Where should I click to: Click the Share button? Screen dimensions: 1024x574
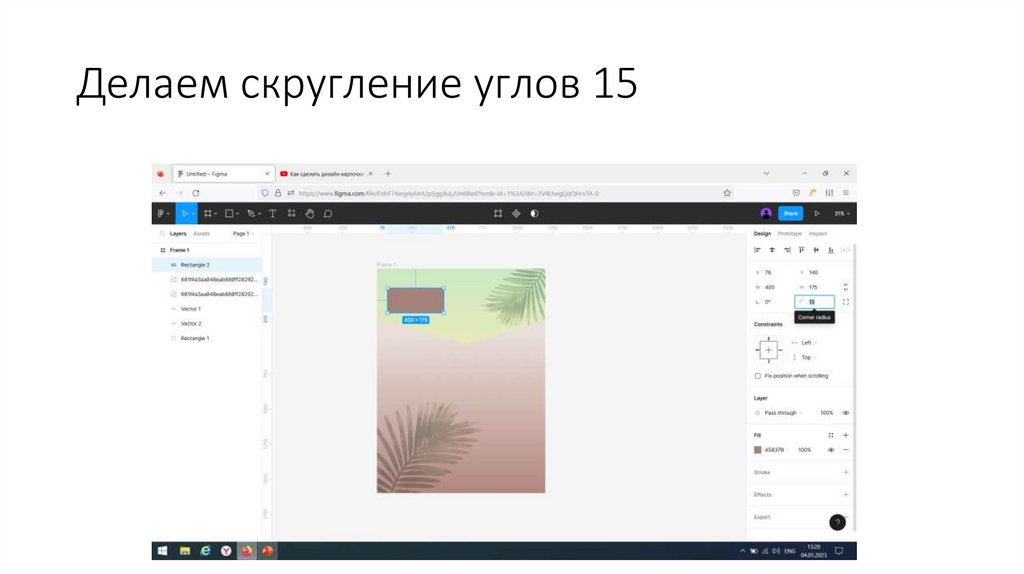pos(790,214)
